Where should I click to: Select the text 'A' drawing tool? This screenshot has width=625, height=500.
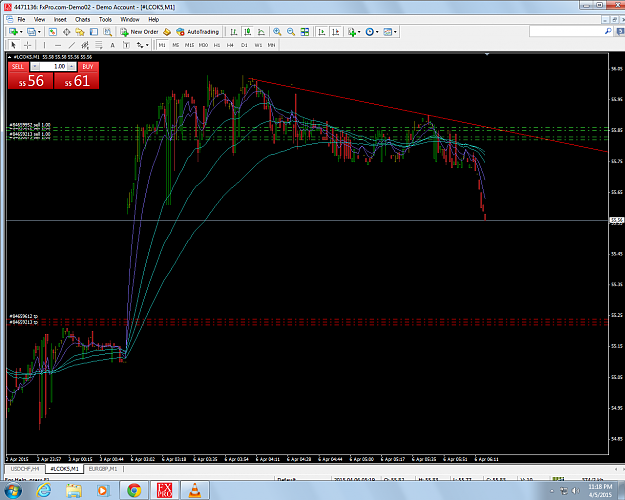(x=112, y=45)
